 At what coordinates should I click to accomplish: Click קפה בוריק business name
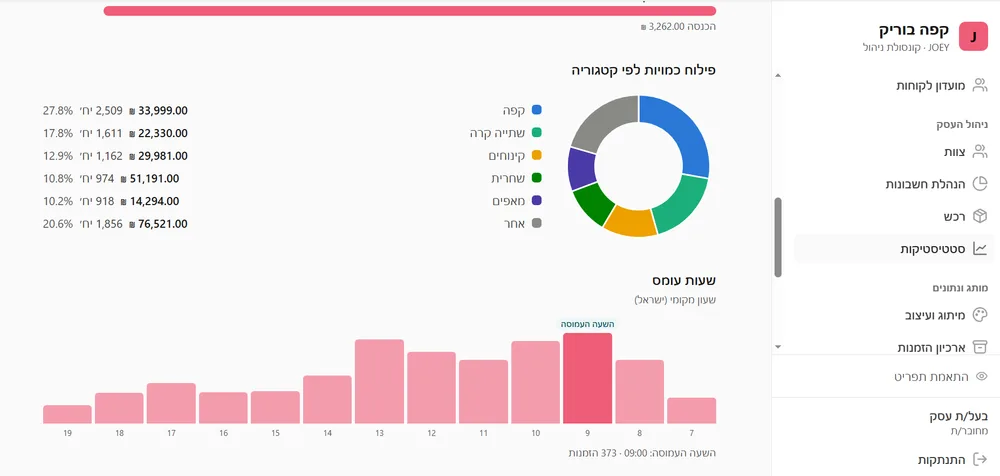point(915,29)
